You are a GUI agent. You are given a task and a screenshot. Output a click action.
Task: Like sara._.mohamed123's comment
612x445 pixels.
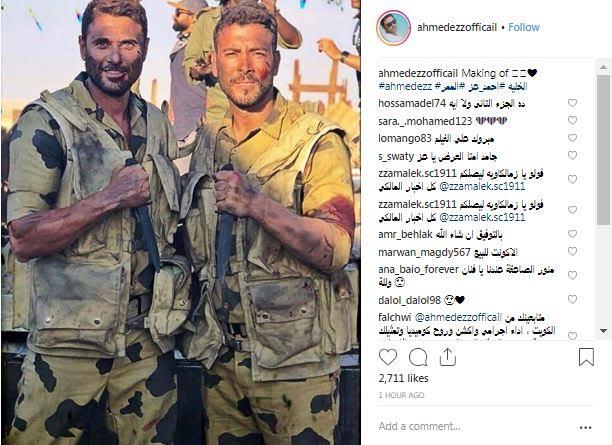point(572,120)
